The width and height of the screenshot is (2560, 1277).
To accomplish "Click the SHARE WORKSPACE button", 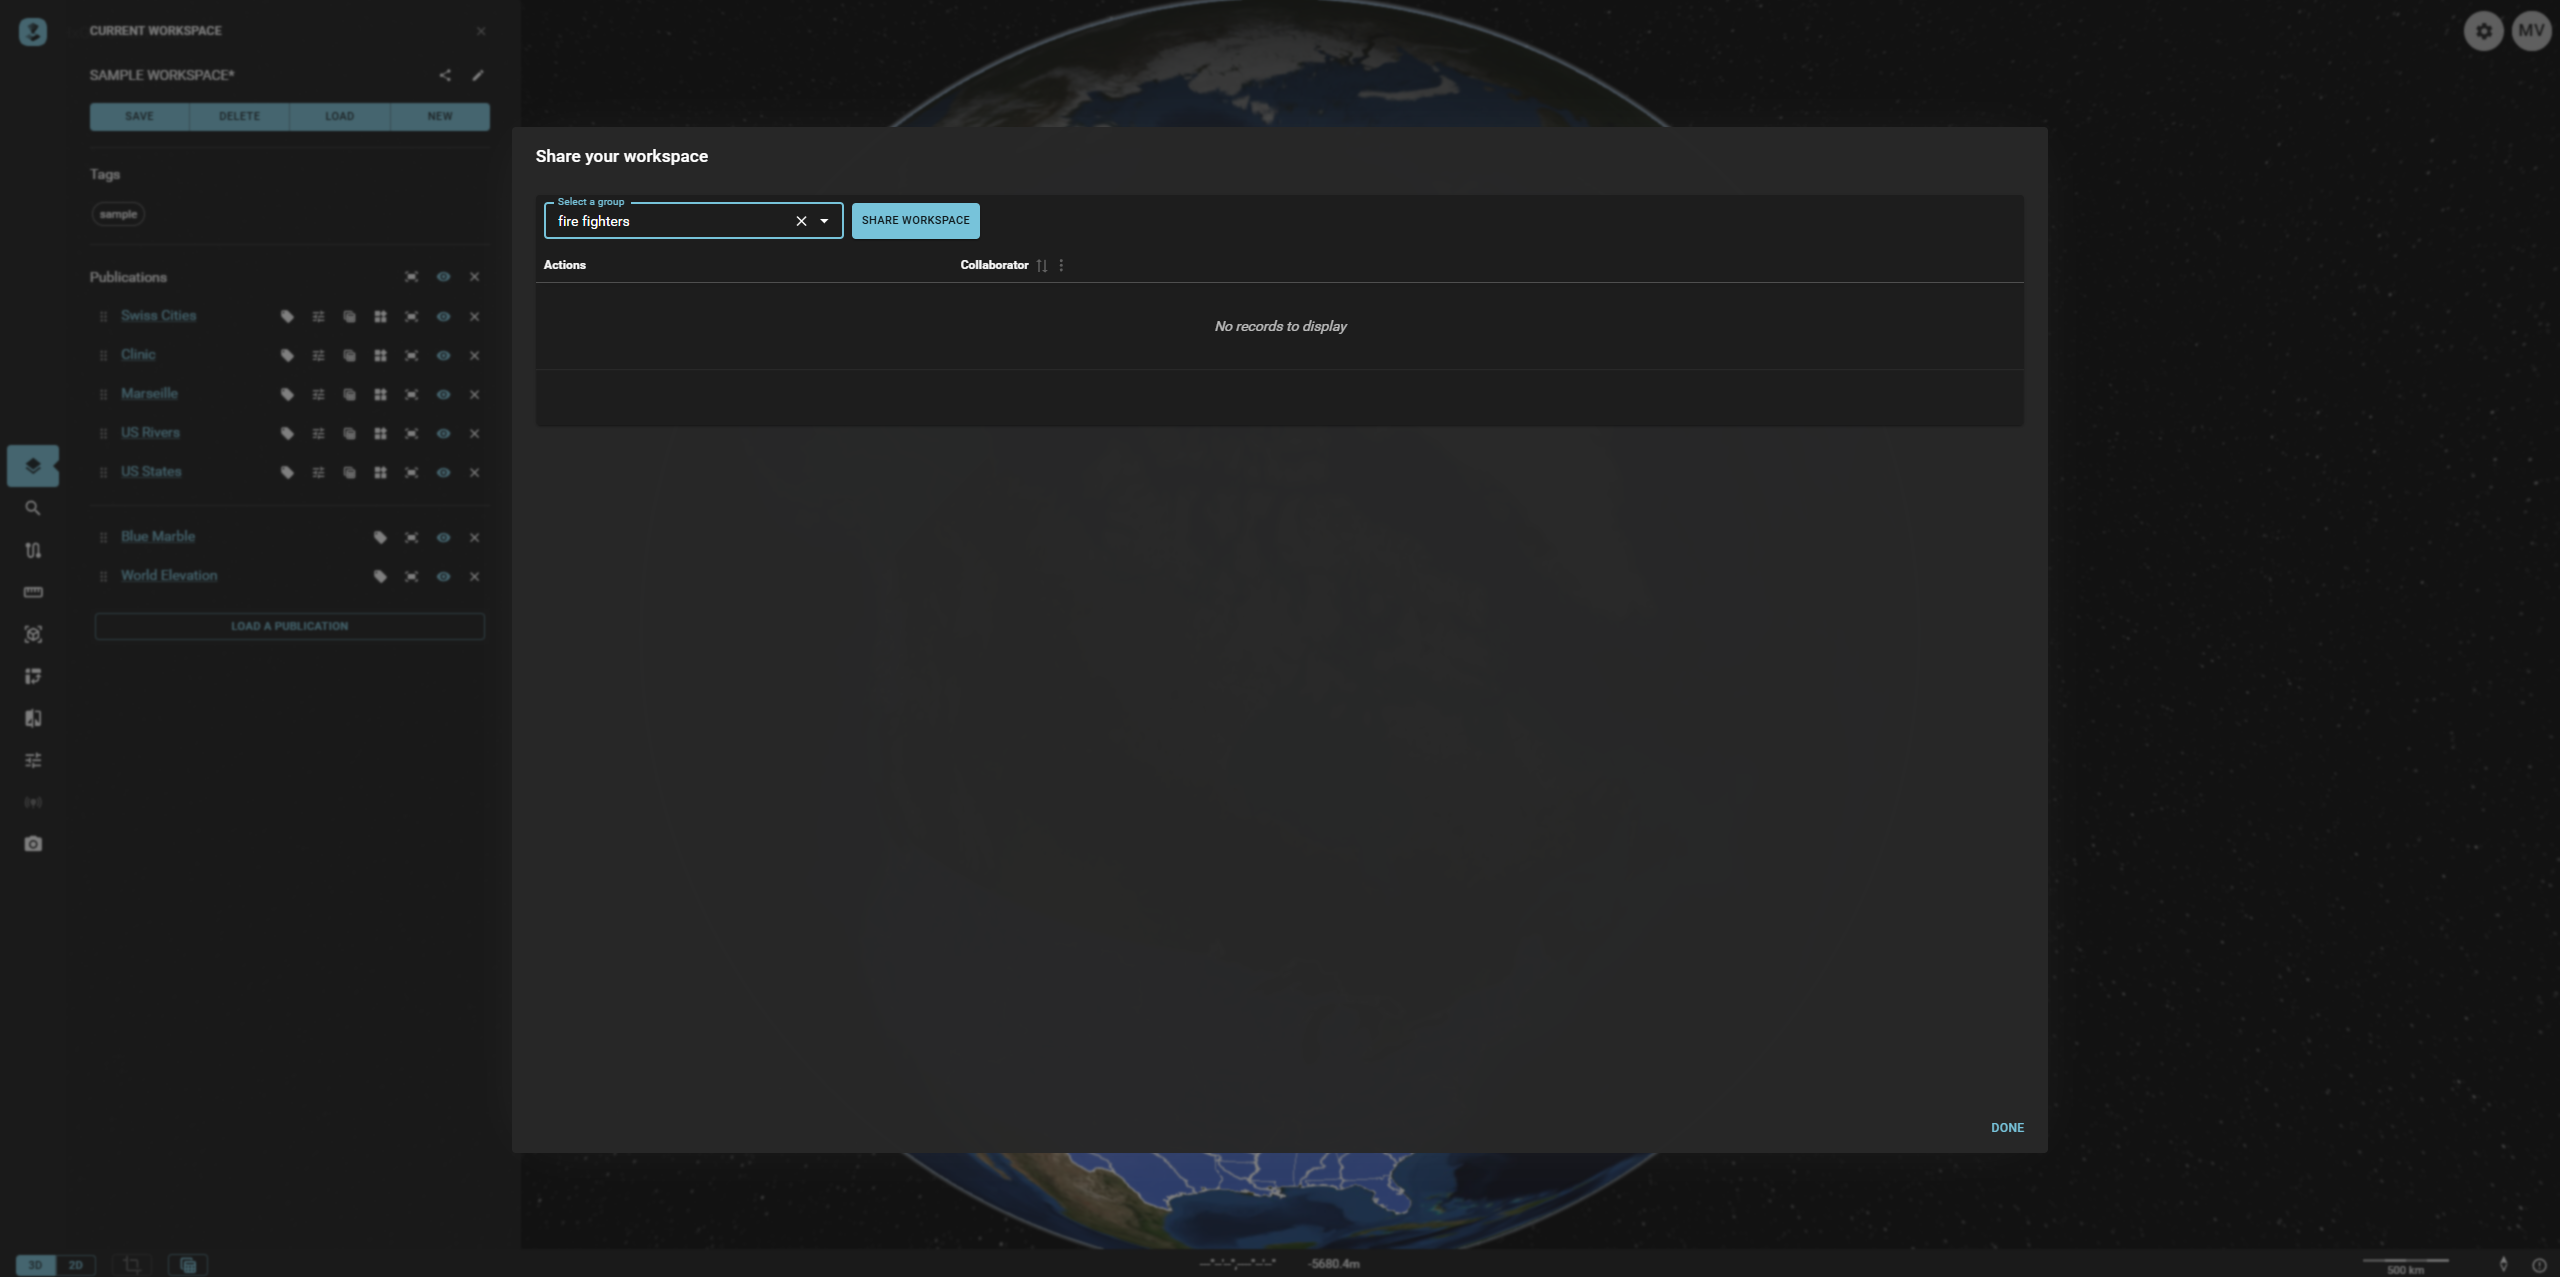I will [x=915, y=220].
